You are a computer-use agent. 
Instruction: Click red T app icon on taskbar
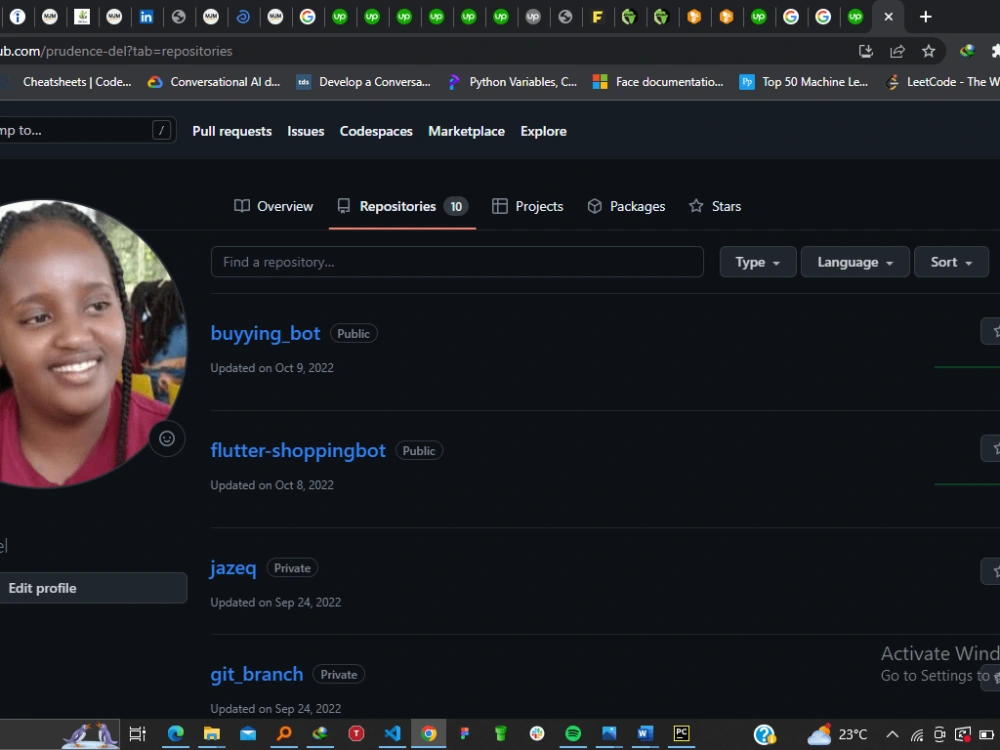pyautogui.click(x=356, y=734)
